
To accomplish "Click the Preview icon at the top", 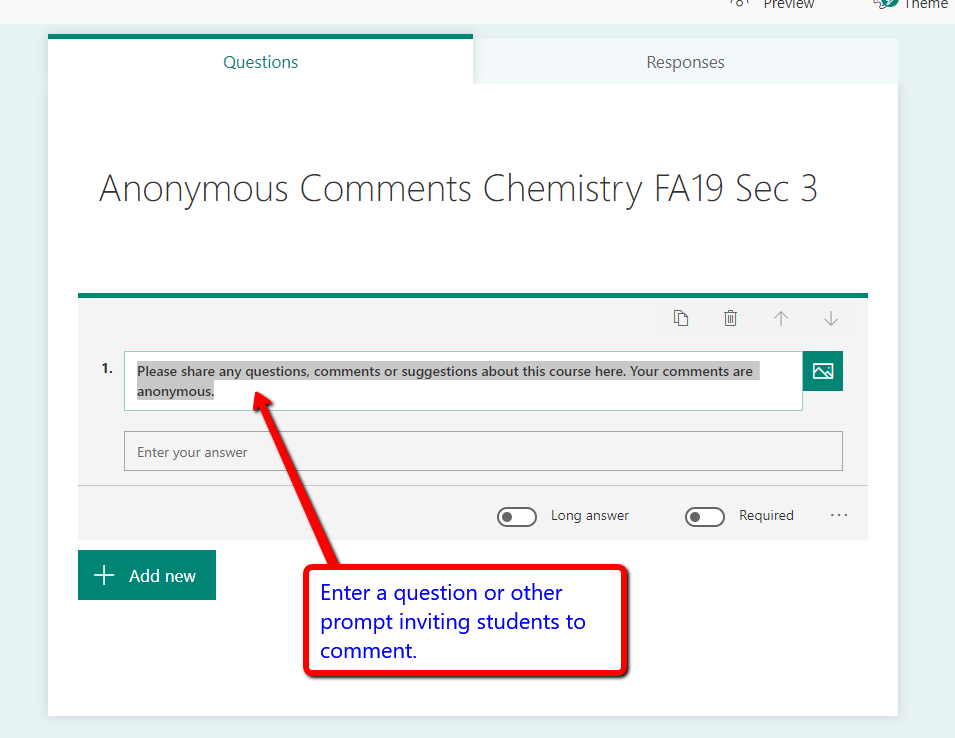I will click(740, 3).
